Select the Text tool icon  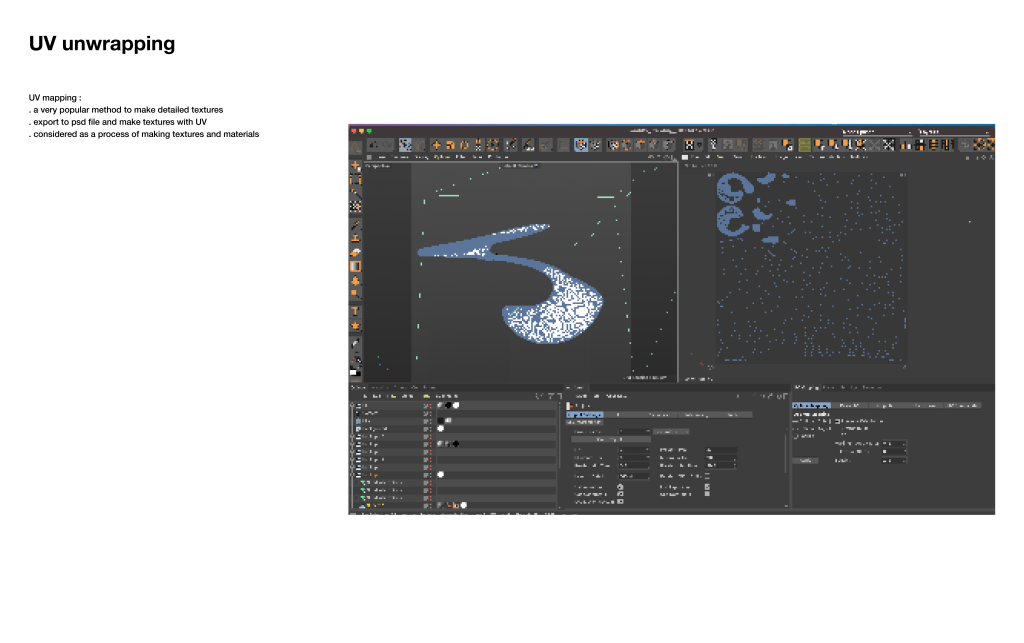pyautogui.click(x=355, y=311)
